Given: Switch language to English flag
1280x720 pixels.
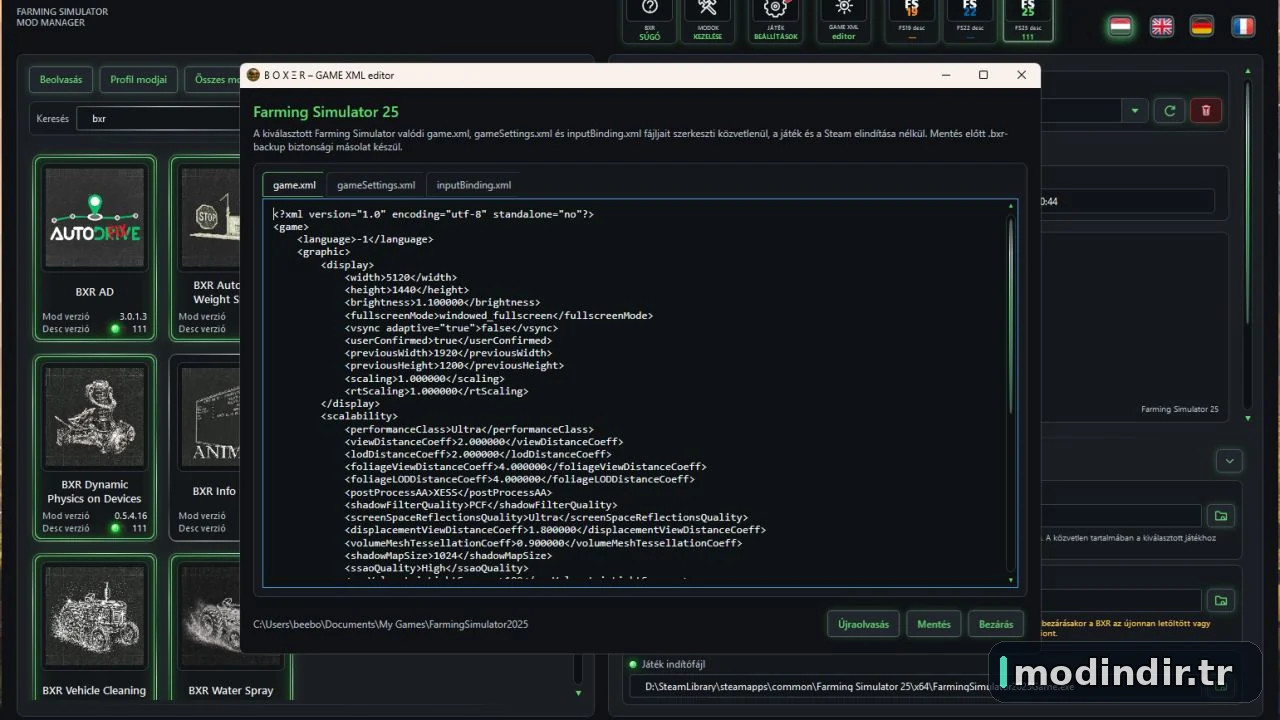Looking at the screenshot, I should point(1162,27).
